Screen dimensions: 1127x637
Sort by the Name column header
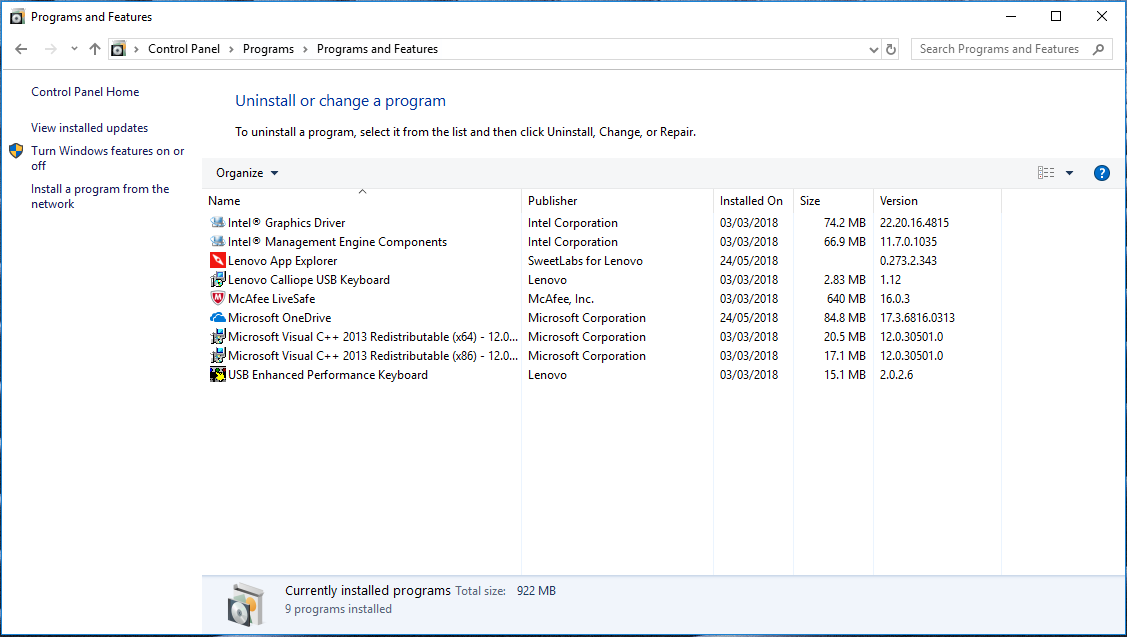362,201
